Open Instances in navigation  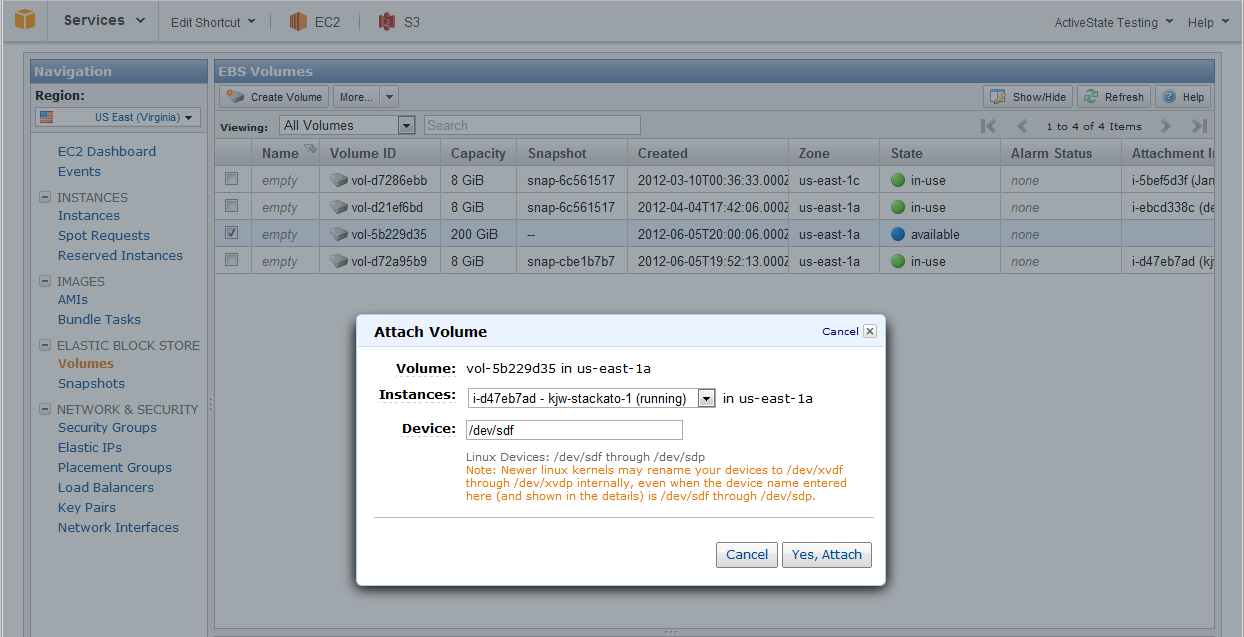[x=89, y=216]
